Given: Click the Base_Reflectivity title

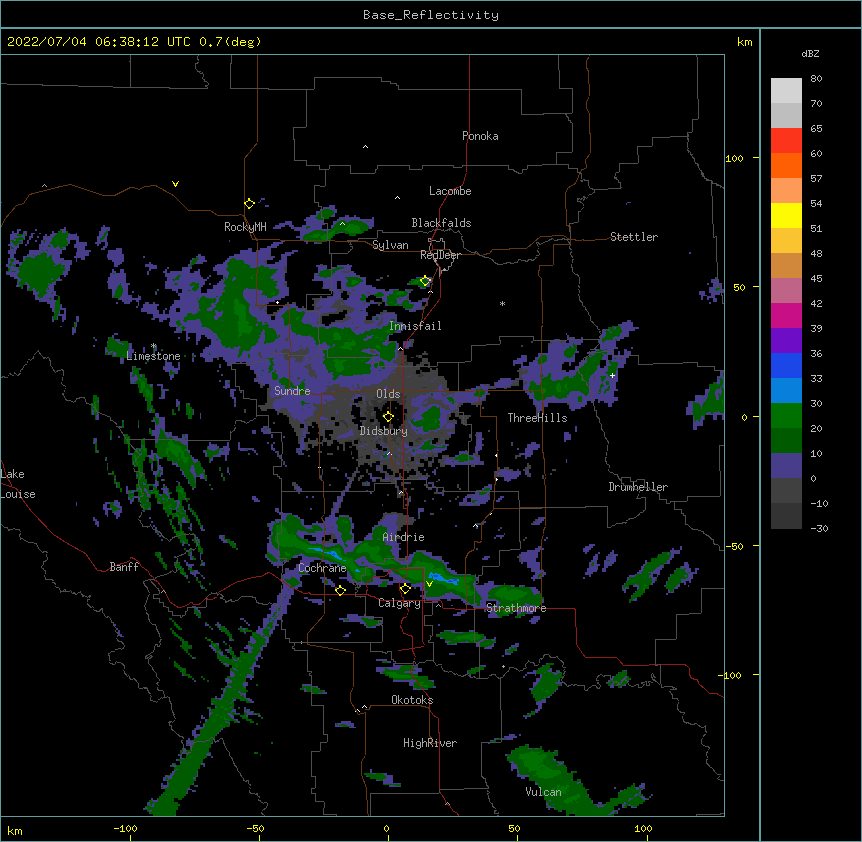Looking at the screenshot, I should point(431,15).
